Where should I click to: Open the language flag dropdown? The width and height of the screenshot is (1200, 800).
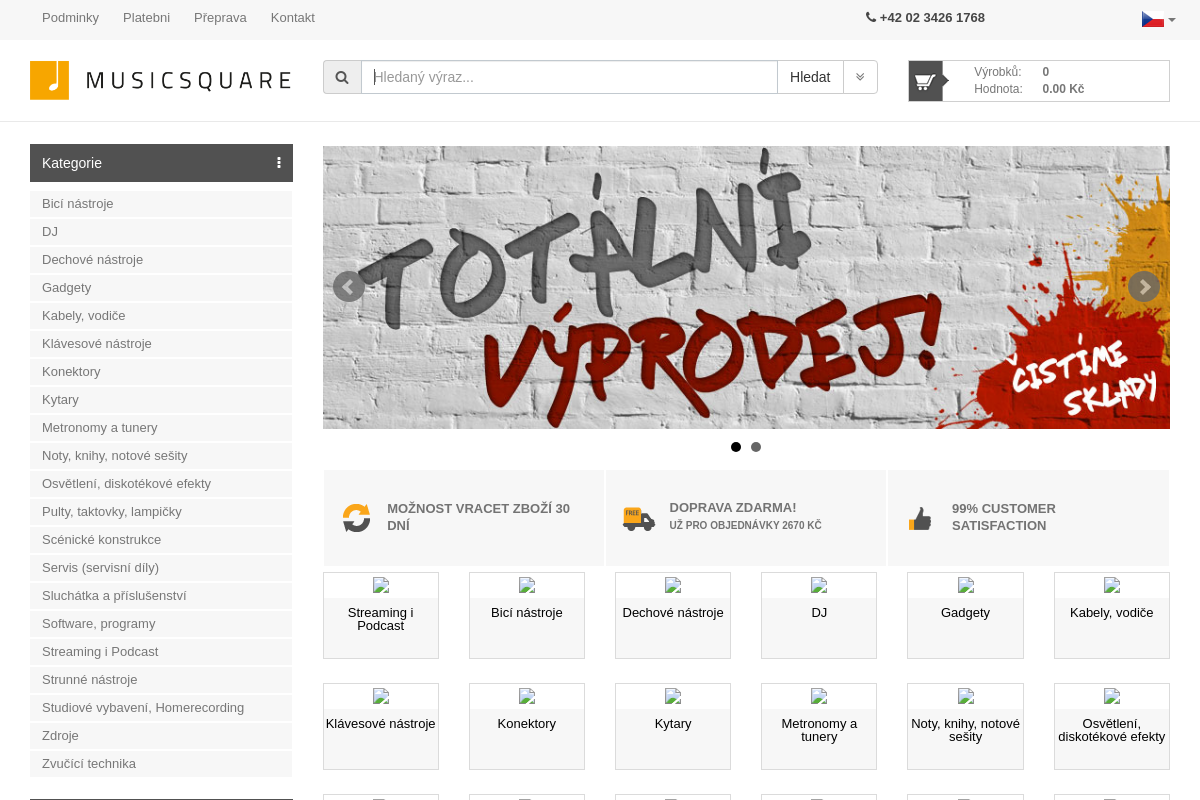[1157, 18]
